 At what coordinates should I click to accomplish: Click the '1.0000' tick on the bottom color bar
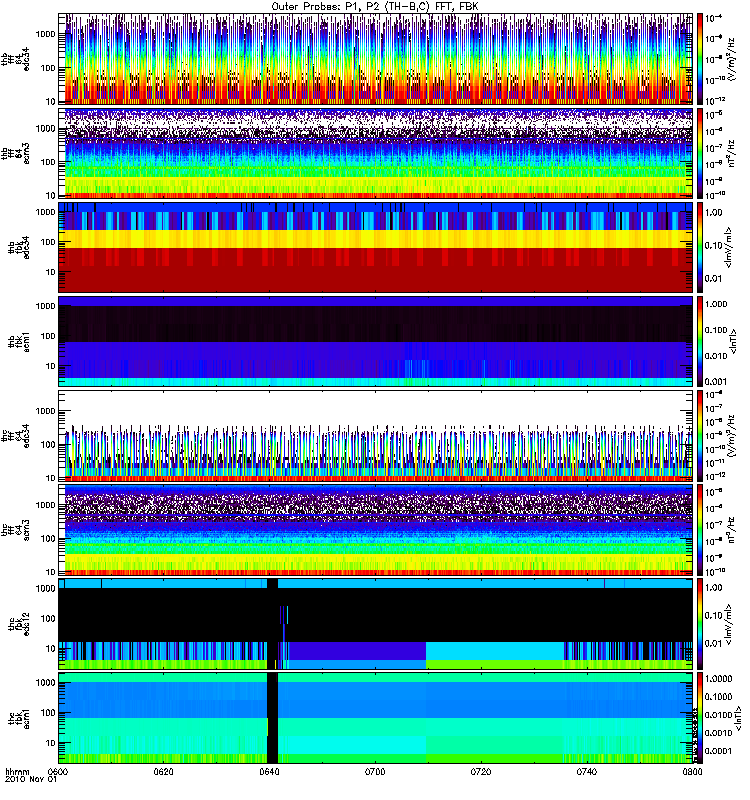coord(718,679)
